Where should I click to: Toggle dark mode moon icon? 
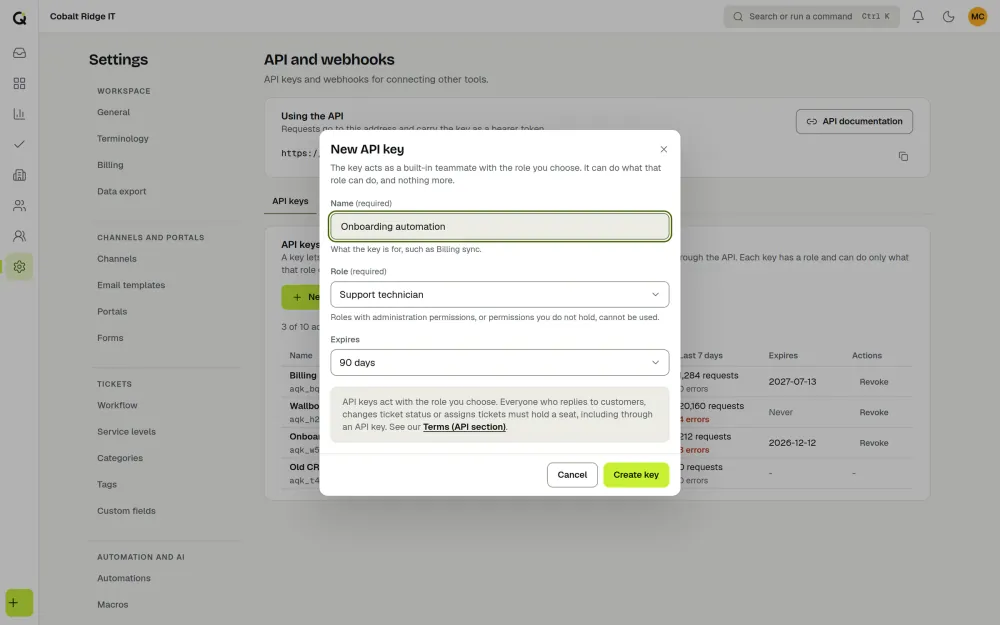pyautogui.click(x=948, y=17)
